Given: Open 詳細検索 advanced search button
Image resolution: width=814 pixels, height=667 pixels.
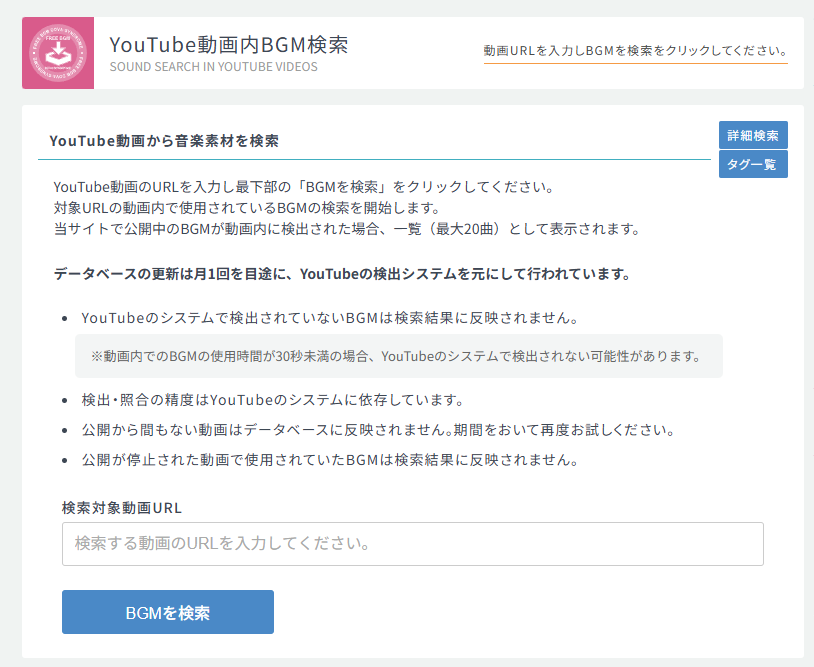Looking at the screenshot, I should click(x=753, y=135).
